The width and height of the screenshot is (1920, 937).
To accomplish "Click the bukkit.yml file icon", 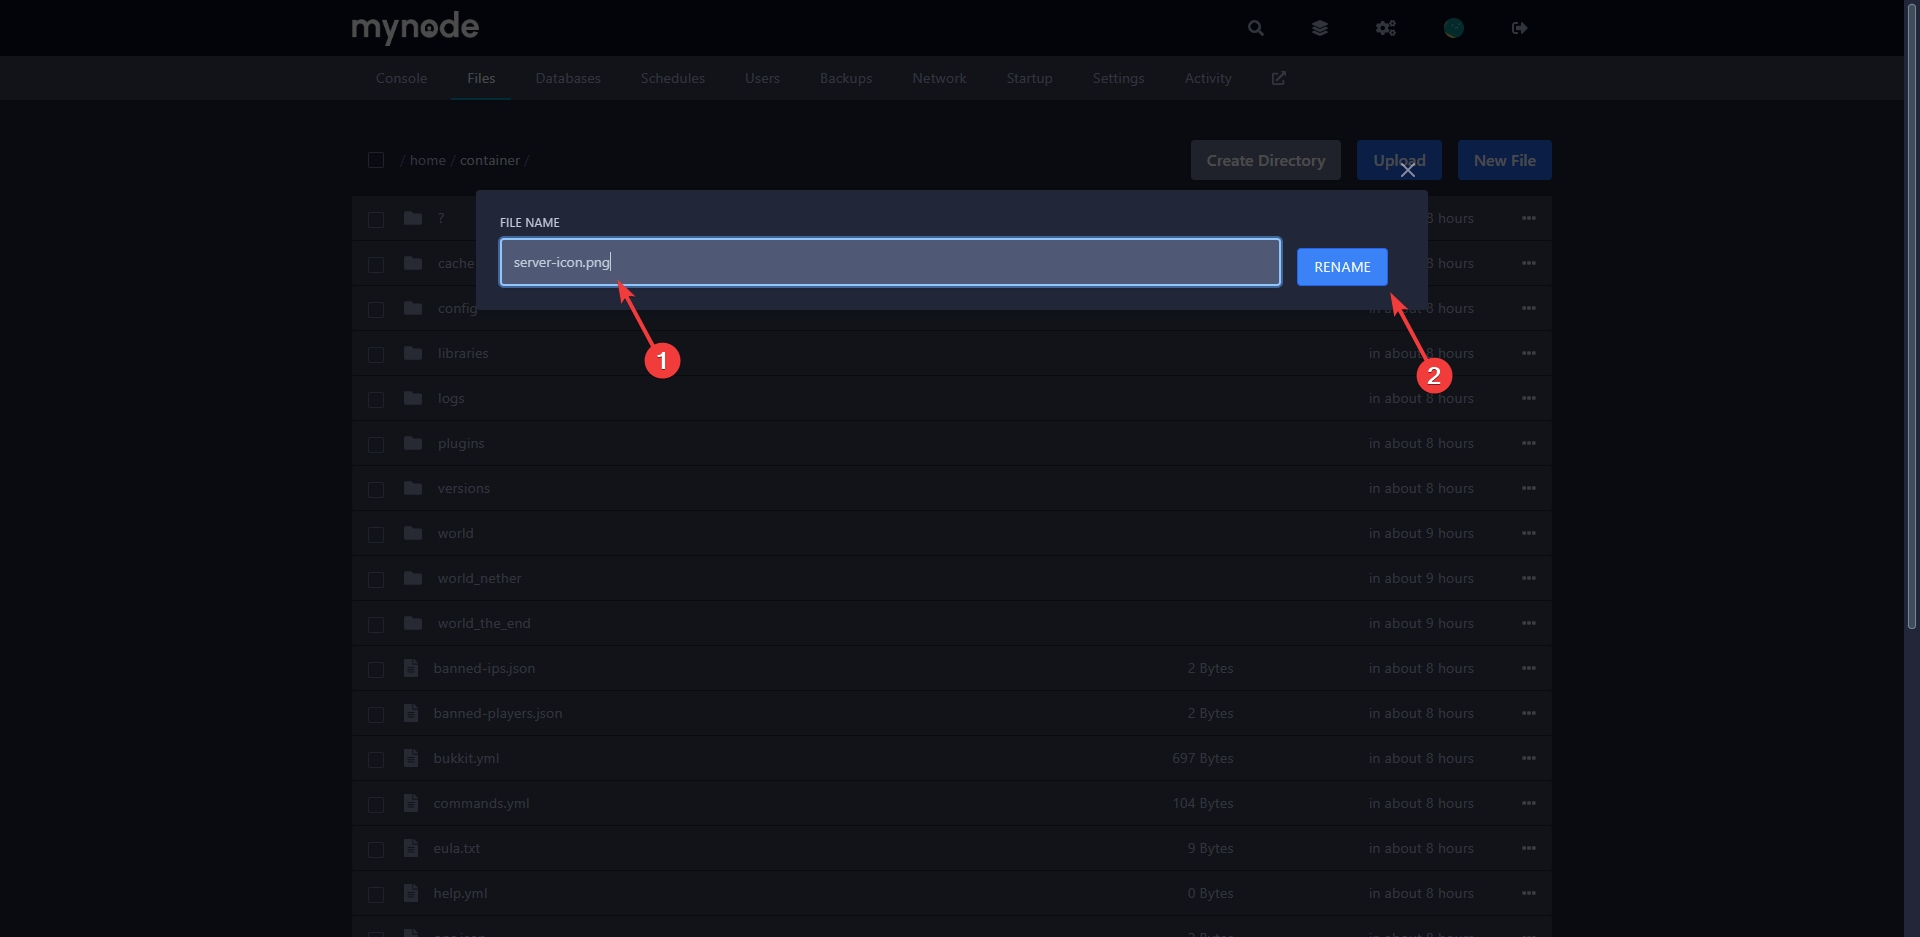I will pos(410,758).
